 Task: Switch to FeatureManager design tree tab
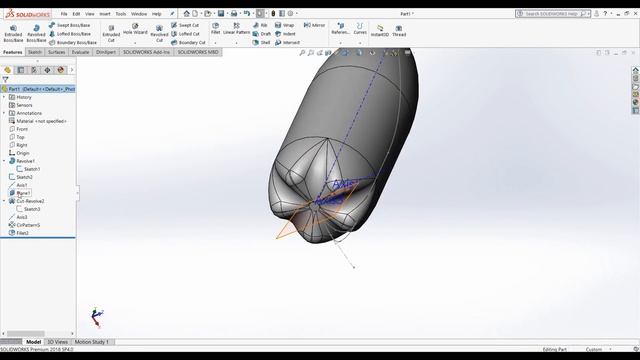(7, 70)
